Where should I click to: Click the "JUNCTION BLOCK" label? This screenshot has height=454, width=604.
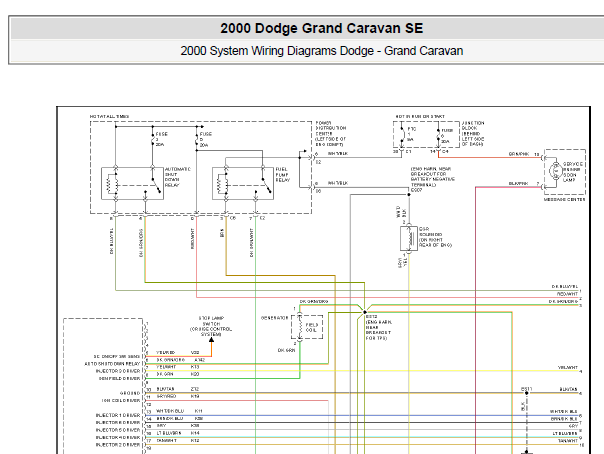click(x=473, y=126)
